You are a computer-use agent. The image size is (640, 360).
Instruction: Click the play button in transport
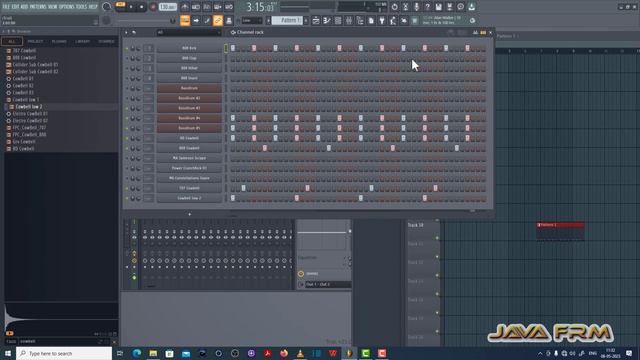131,7
